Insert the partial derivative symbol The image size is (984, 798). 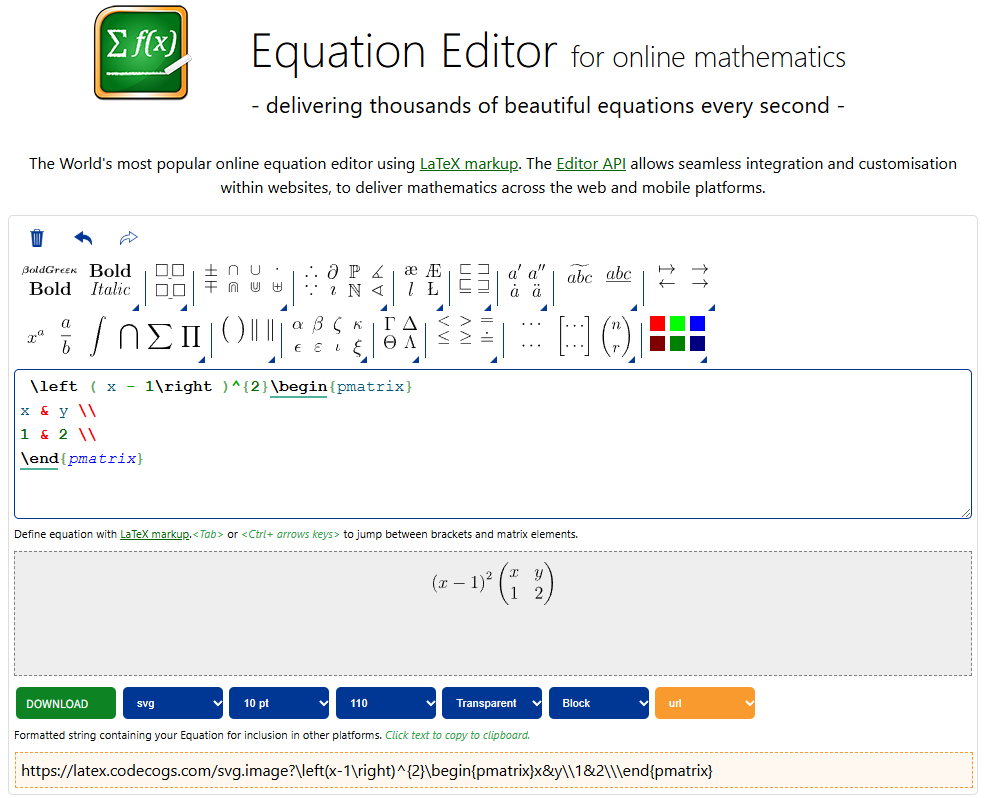coord(333,271)
